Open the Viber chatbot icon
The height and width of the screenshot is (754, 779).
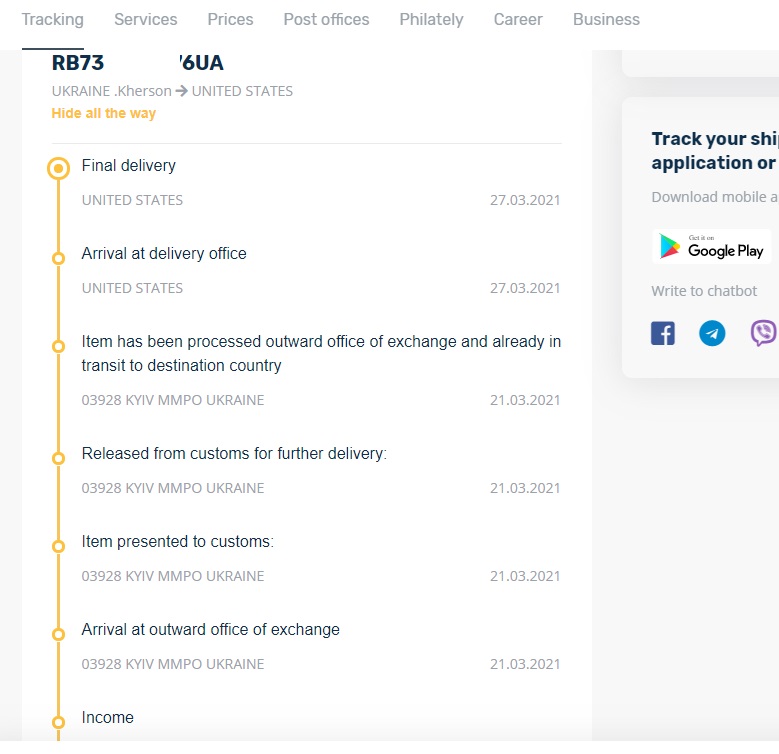(763, 333)
